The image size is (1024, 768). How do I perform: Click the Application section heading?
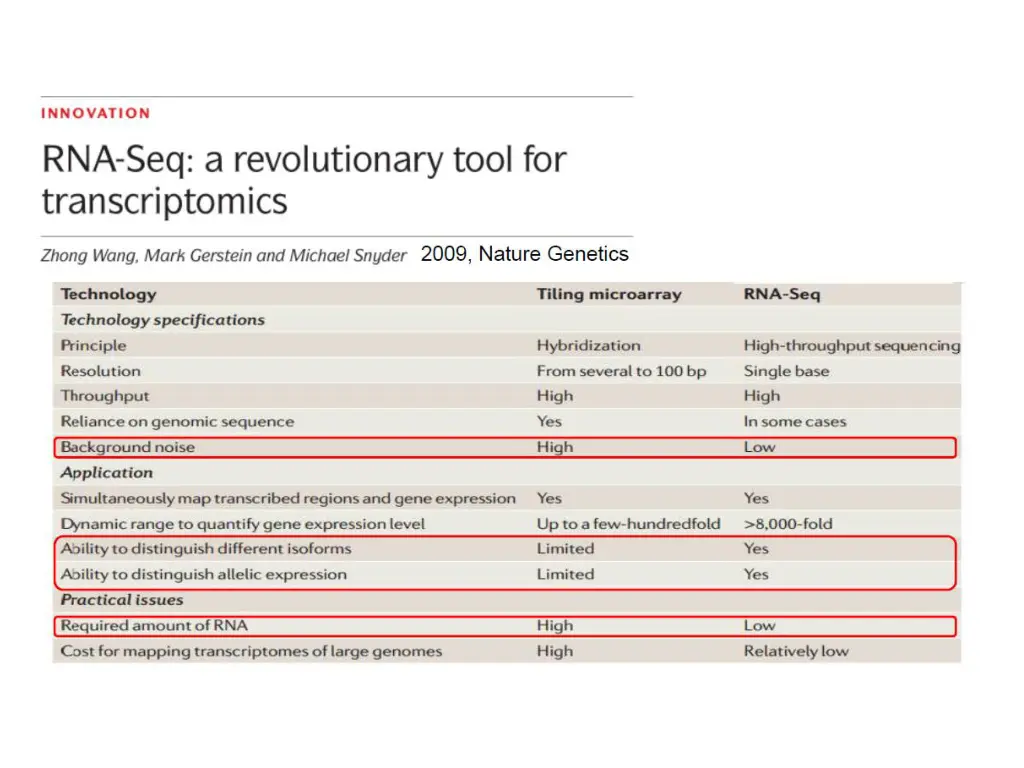pos(107,473)
